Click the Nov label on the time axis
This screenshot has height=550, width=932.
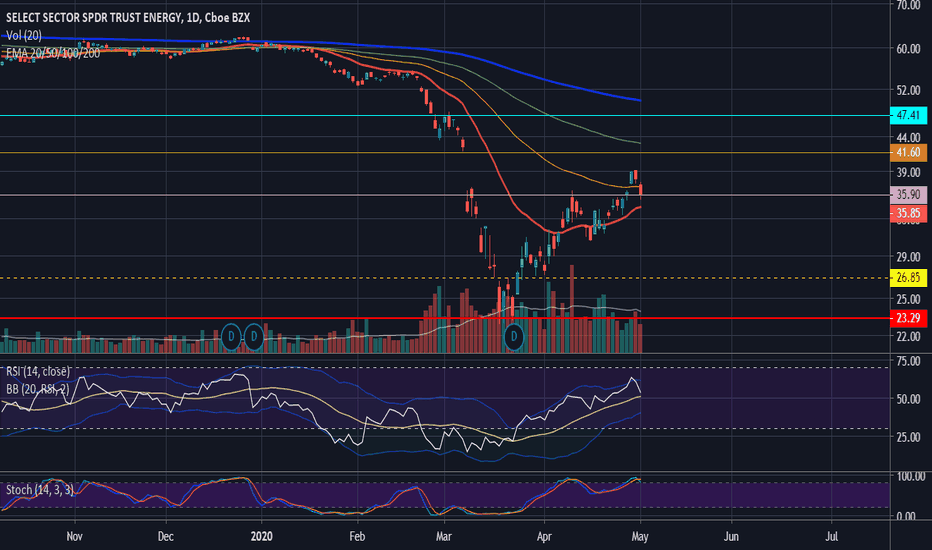point(74,536)
